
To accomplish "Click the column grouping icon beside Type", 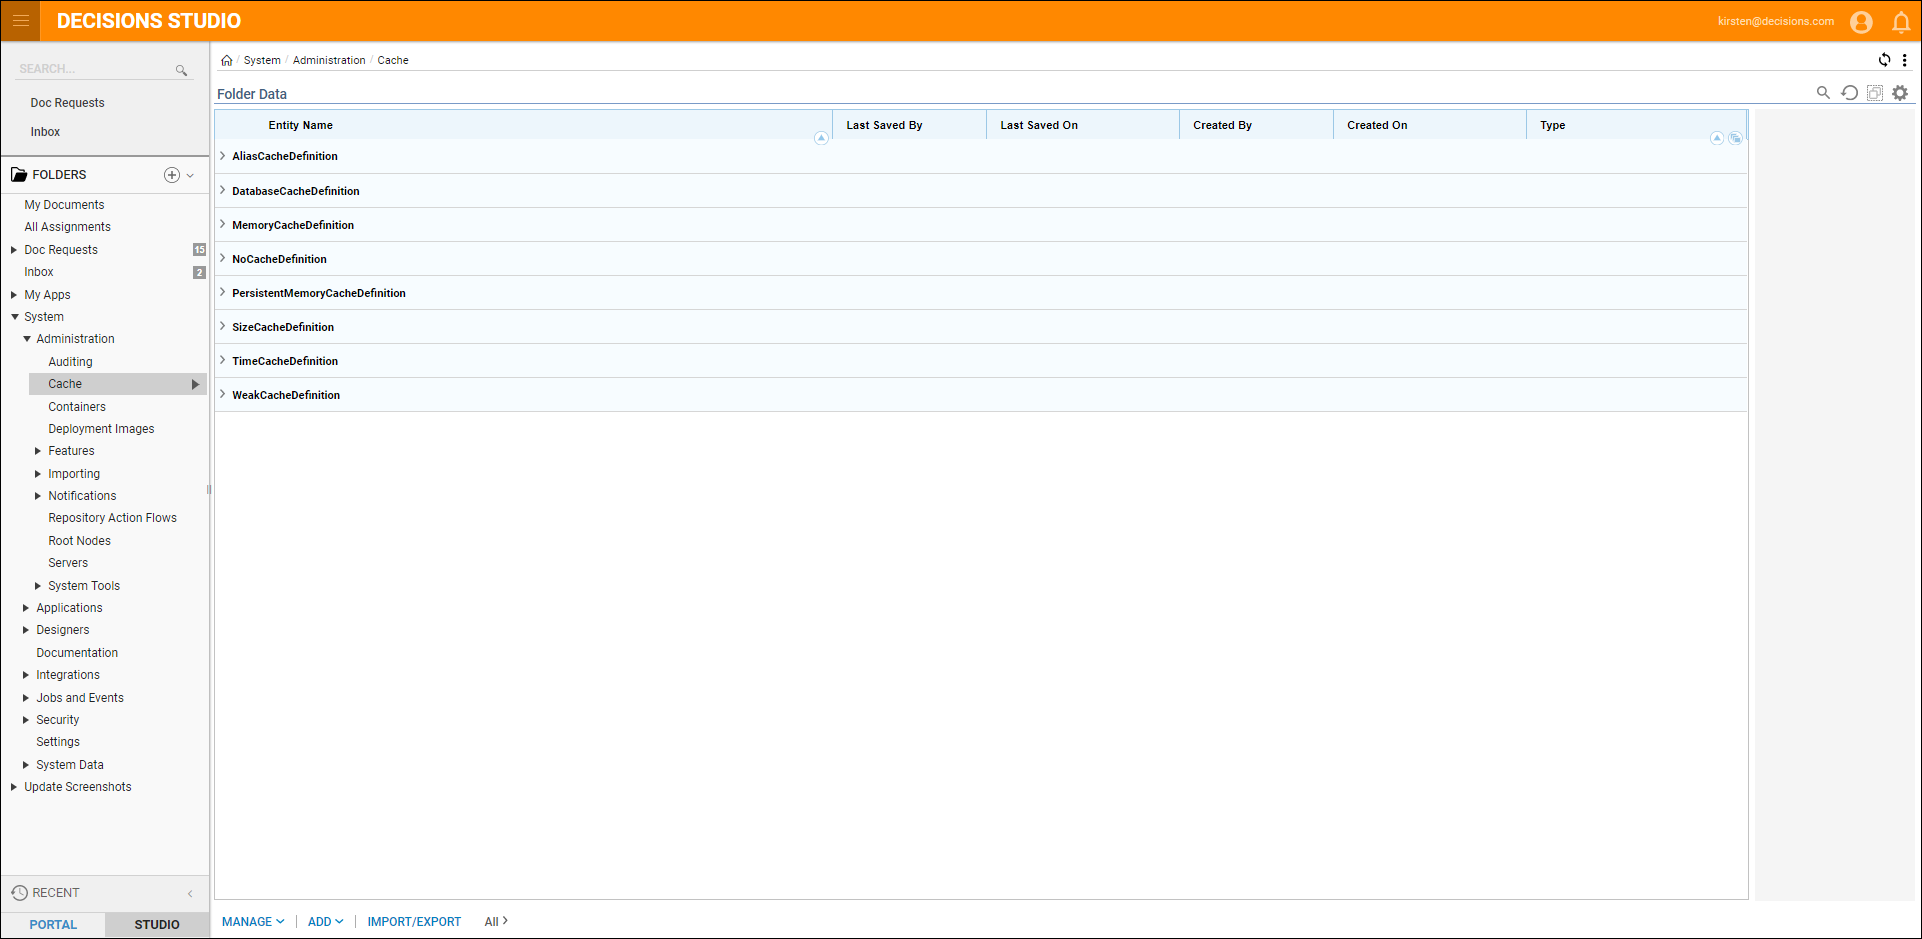I will click(x=1735, y=138).
